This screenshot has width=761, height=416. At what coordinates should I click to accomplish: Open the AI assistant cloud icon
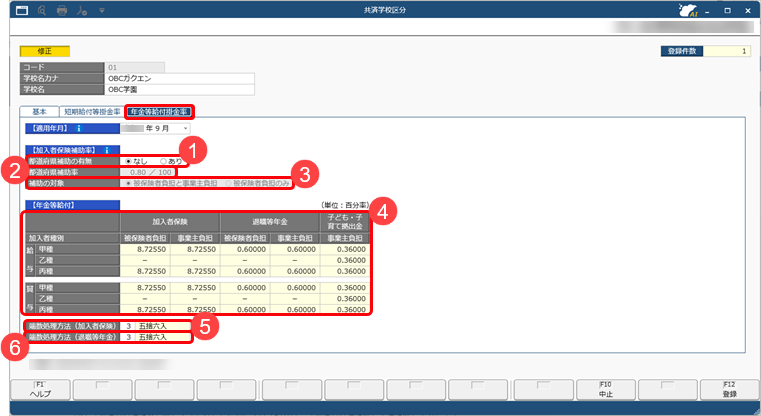688,10
